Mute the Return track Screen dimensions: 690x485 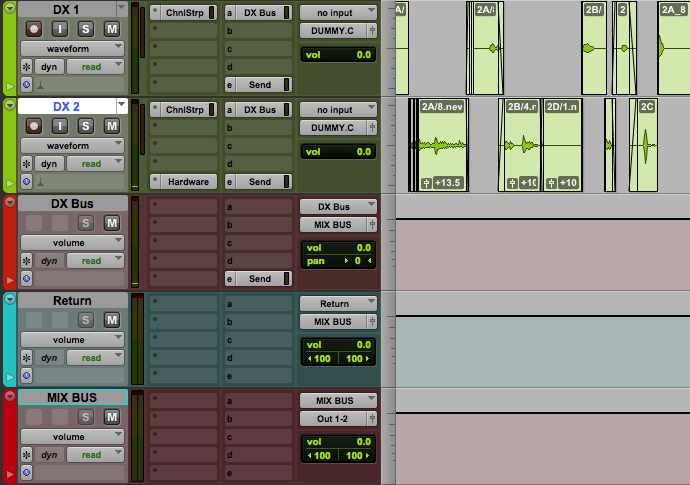(x=112, y=320)
